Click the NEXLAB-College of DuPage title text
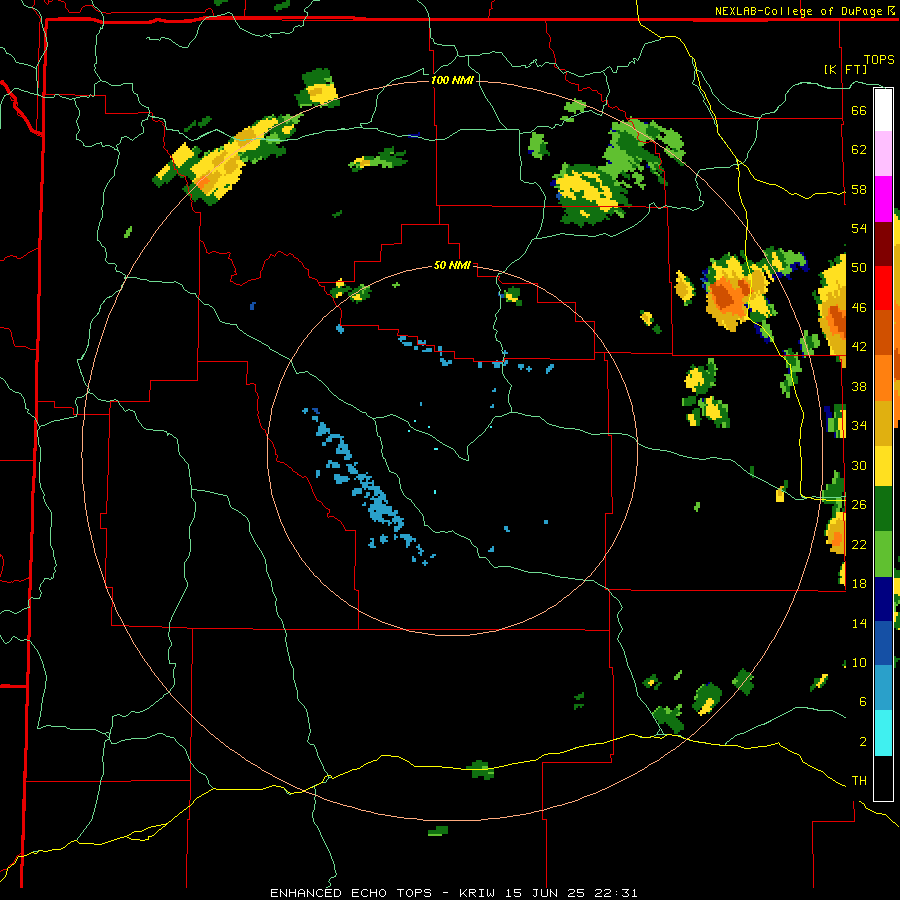The width and height of the screenshot is (900, 900). [x=806, y=11]
